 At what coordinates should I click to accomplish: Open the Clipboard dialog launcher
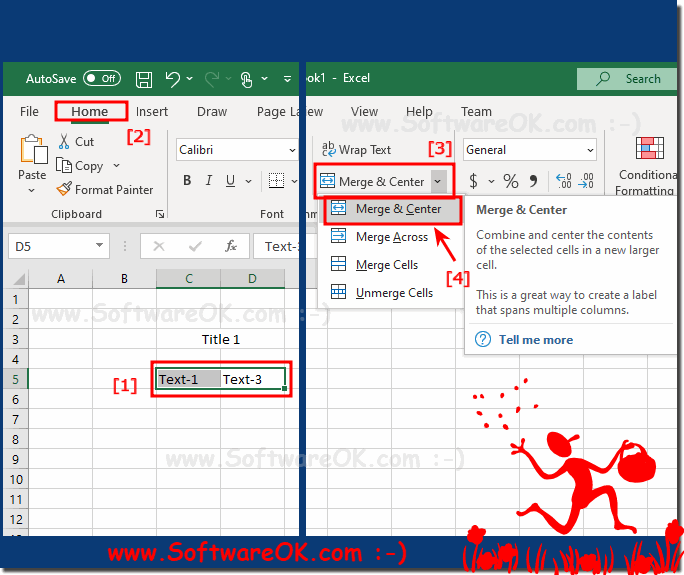(x=160, y=214)
